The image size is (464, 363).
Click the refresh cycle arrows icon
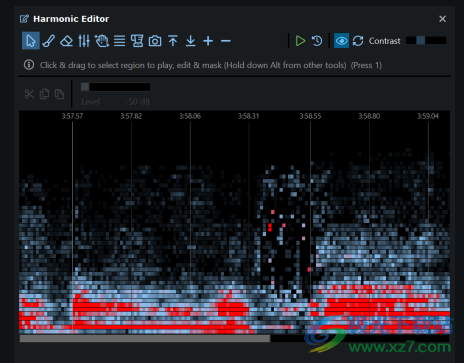(x=358, y=41)
